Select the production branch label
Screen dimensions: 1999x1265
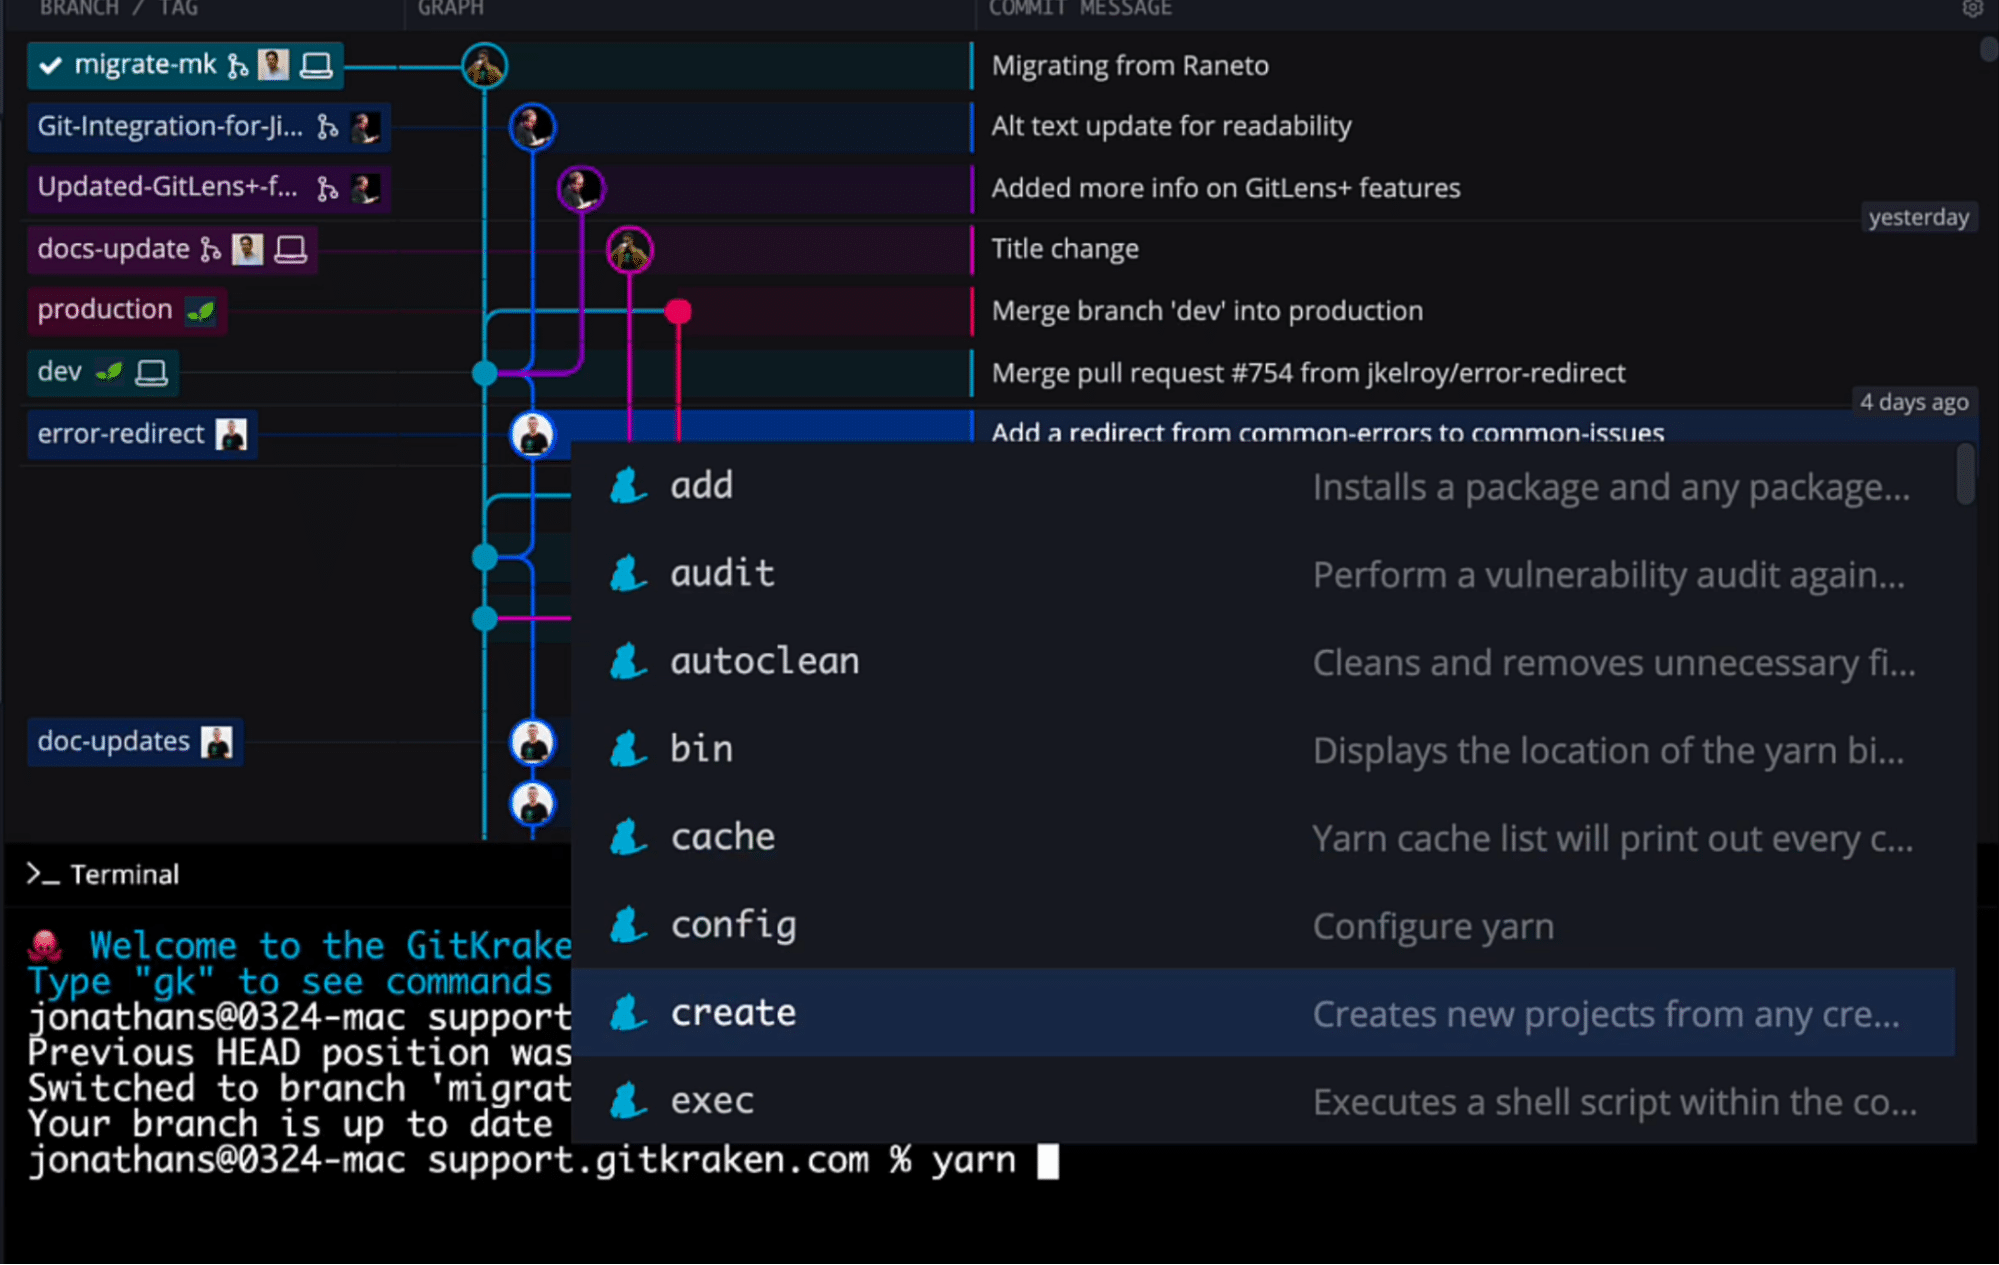pyautogui.click(x=127, y=311)
